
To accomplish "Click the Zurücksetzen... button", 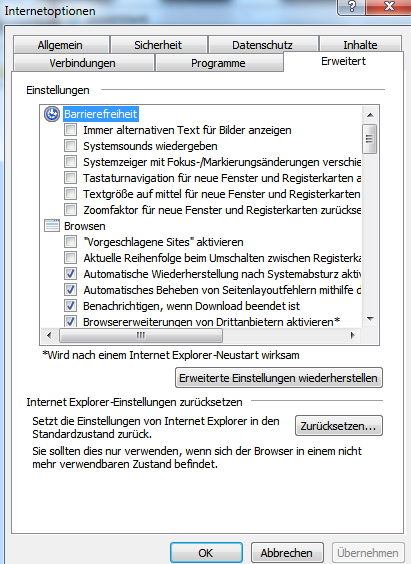I will coord(339,426).
